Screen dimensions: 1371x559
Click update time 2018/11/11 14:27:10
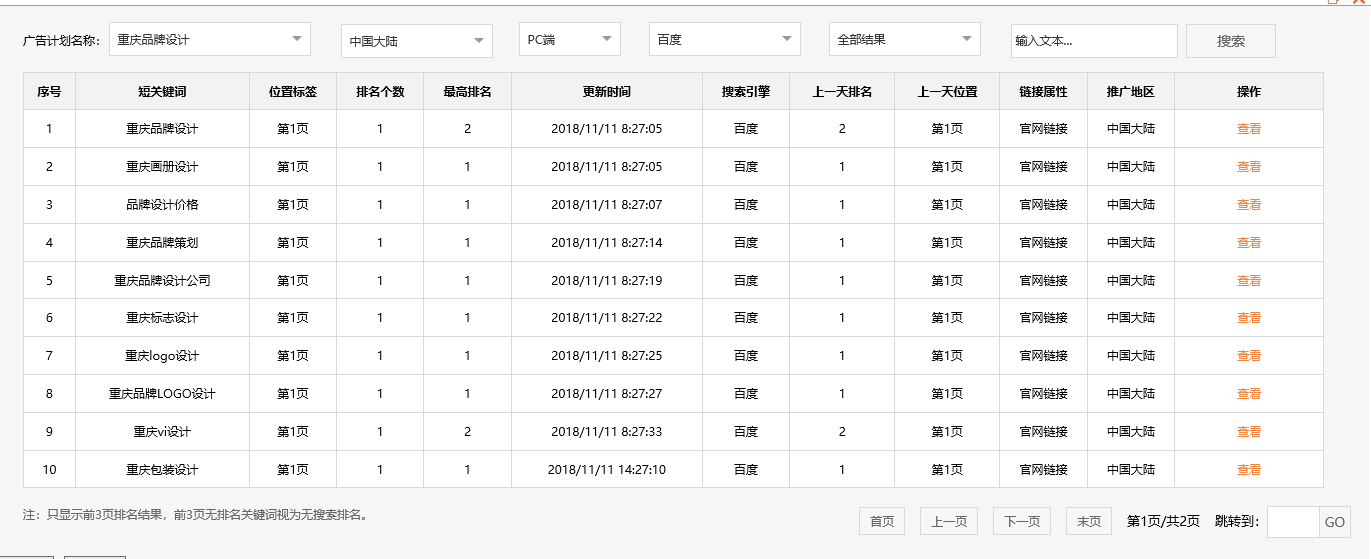[607, 470]
